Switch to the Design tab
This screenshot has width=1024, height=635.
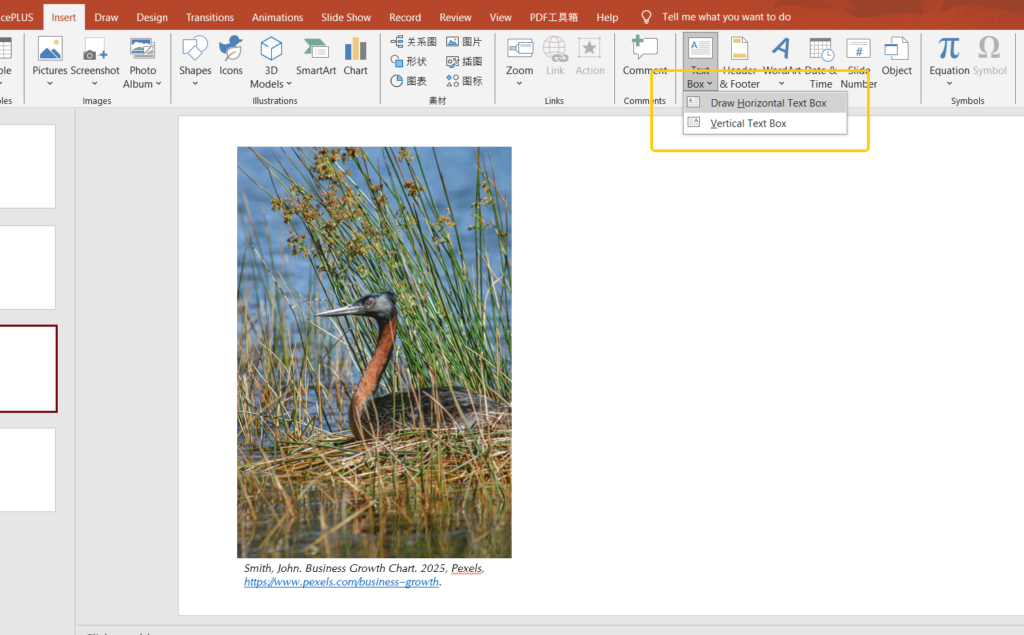[x=152, y=17]
